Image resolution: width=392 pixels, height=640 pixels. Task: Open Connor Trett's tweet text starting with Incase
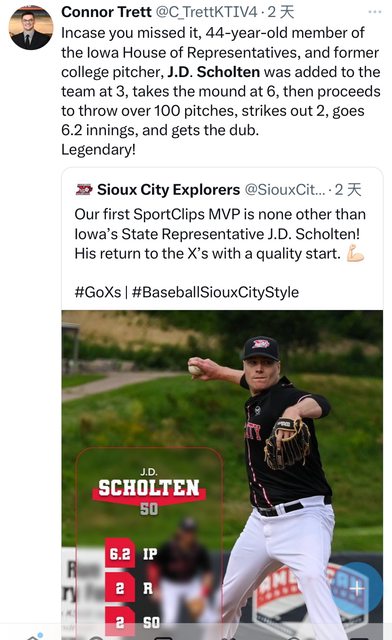pyautogui.click(x=220, y=91)
